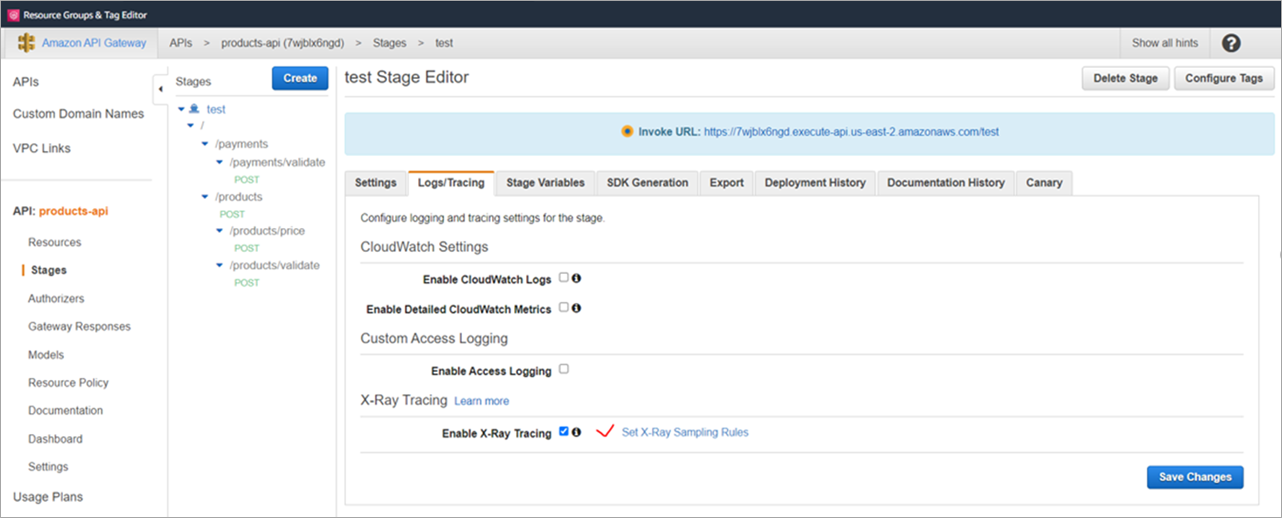Open Authorizers in the left navigation
This screenshot has width=1282, height=518.
point(56,298)
